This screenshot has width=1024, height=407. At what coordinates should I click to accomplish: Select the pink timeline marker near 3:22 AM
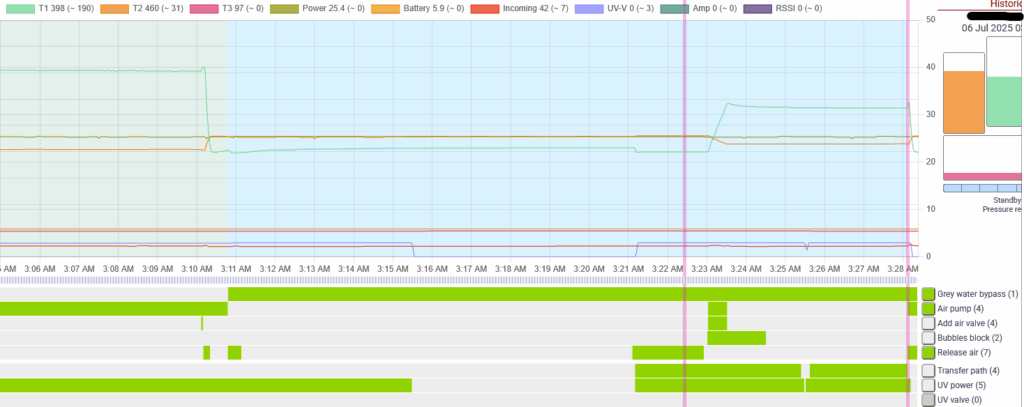[x=684, y=203]
